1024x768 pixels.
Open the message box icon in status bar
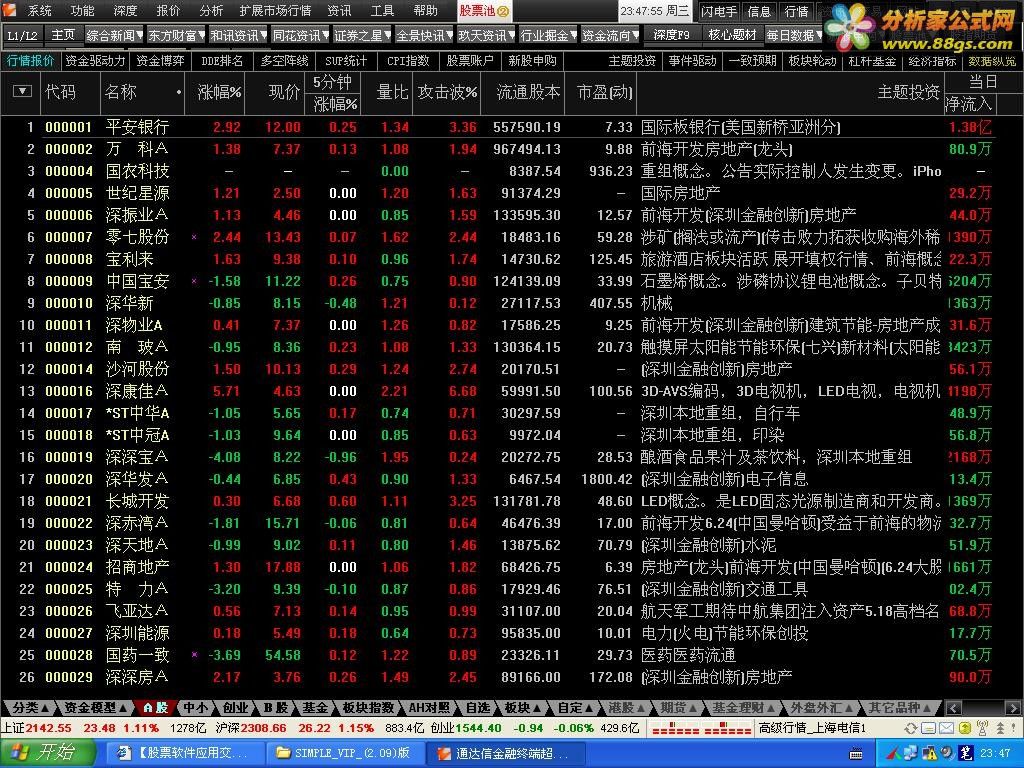click(929, 728)
